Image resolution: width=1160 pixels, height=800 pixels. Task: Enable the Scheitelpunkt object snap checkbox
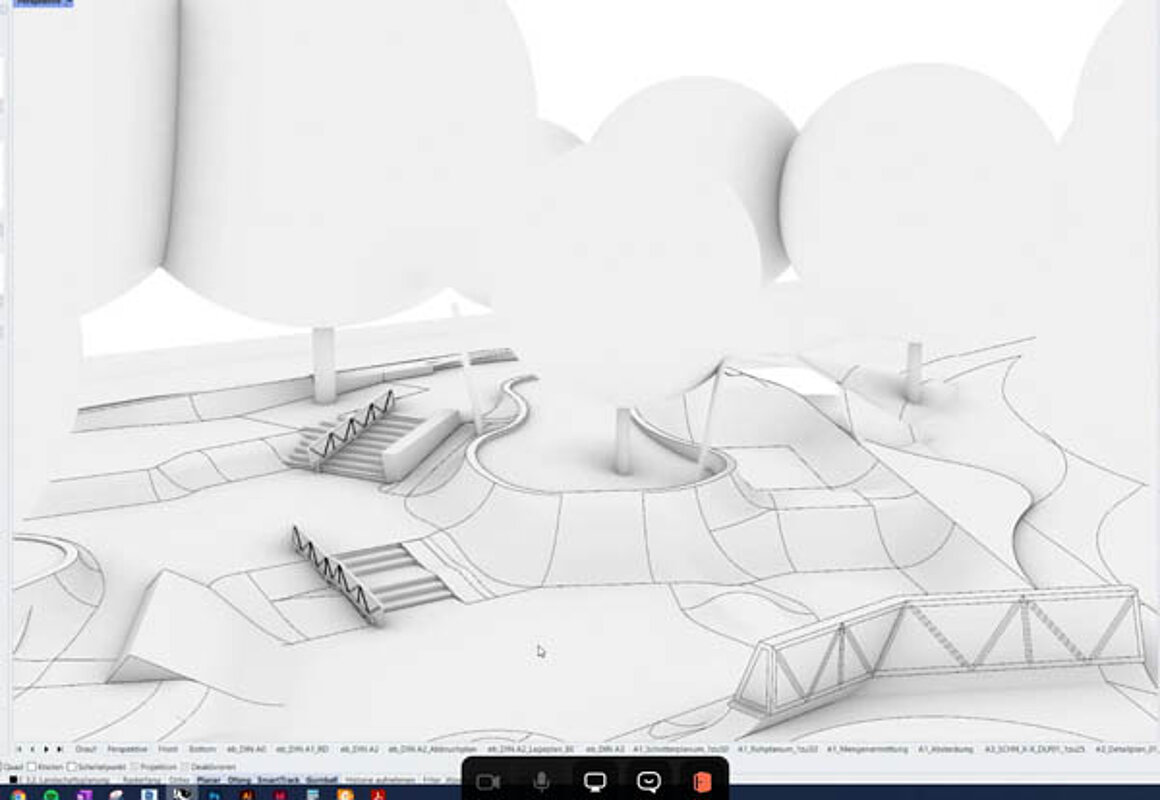click(x=72, y=767)
